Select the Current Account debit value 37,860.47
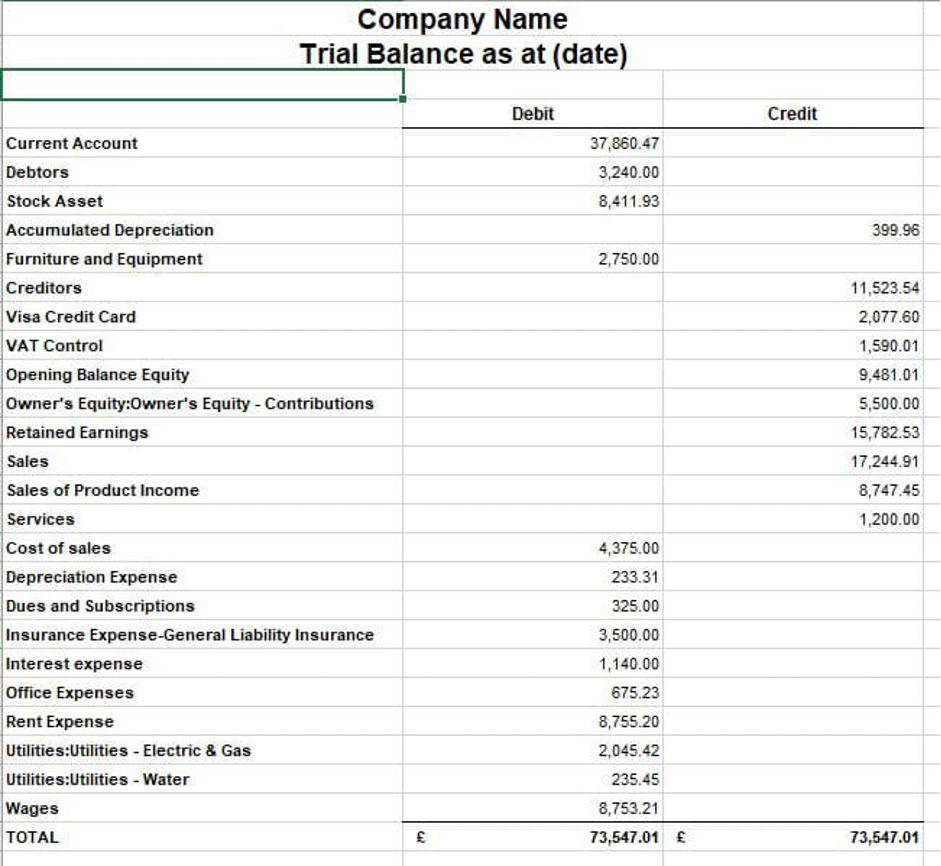 pyautogui.click(x=624, y=143)
